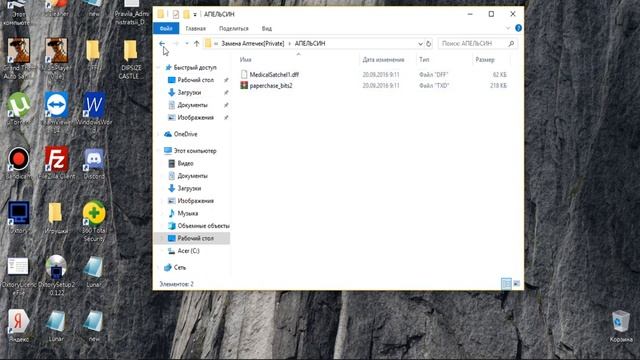Open the Acer (C:) drive
This screenshot has width=640, height=360.
pyautogui.click(x=188, y=251)
